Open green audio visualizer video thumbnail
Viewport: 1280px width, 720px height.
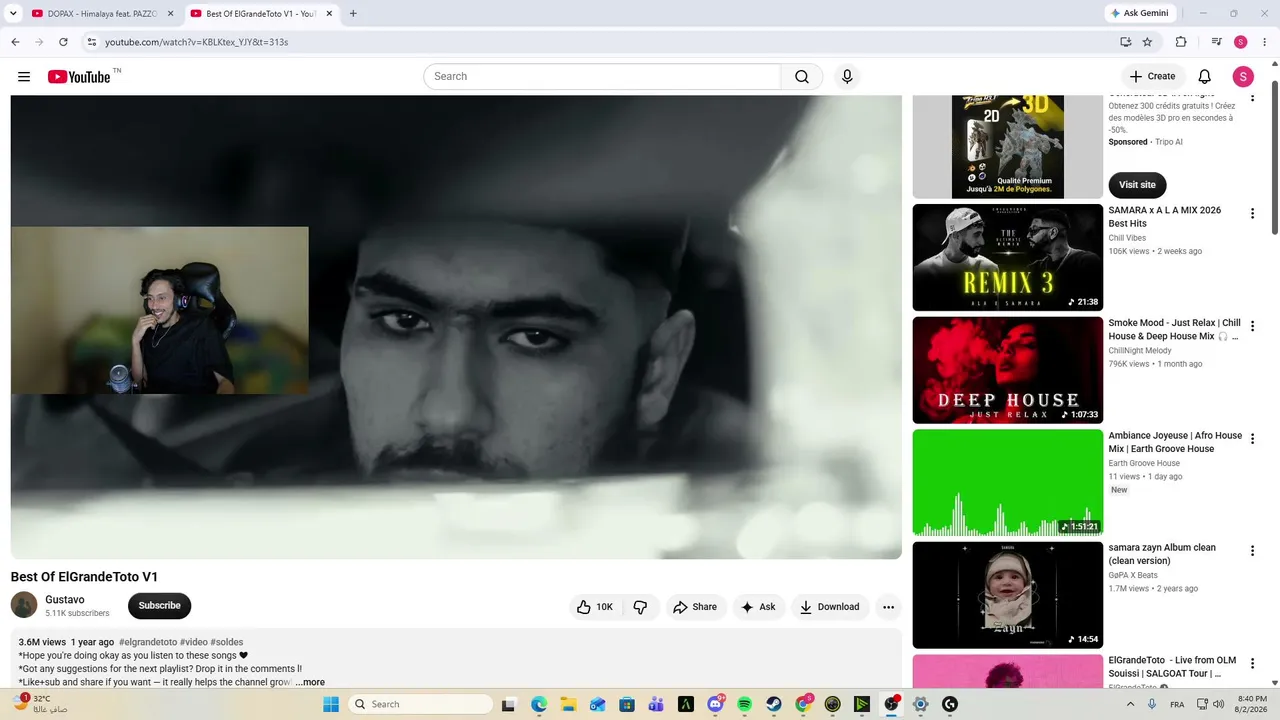[1008, 483]
